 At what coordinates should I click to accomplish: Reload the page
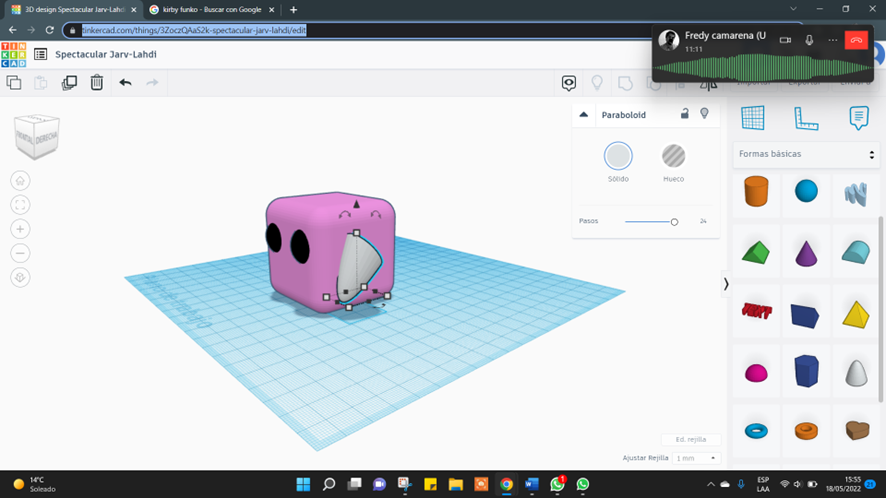[x=50, y=30]
